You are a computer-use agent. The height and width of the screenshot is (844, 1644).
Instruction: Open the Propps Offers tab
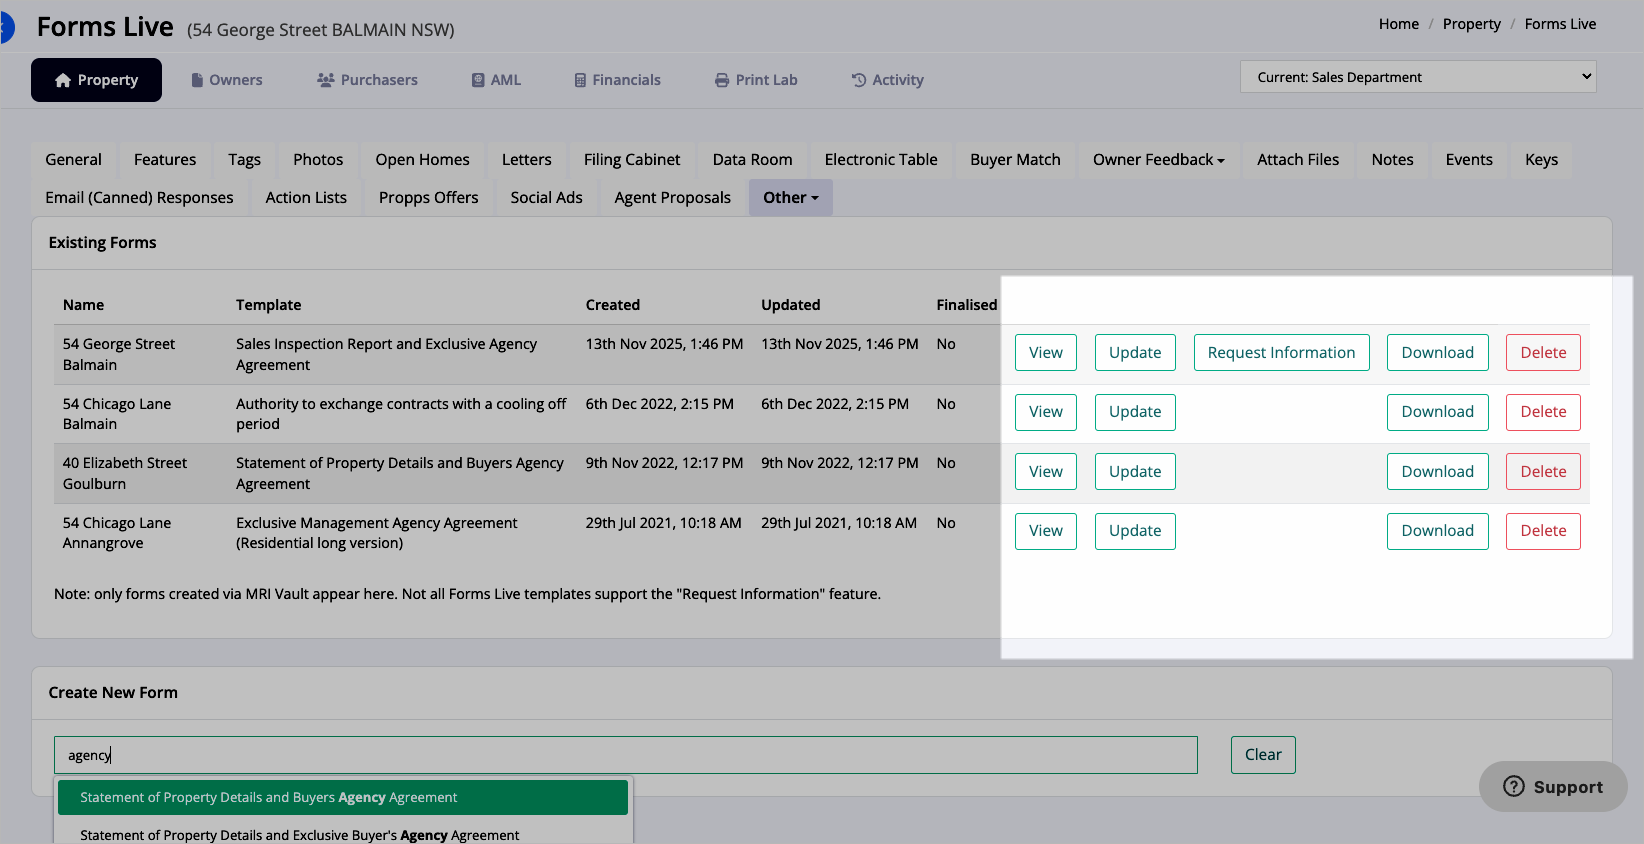point(428,198)
